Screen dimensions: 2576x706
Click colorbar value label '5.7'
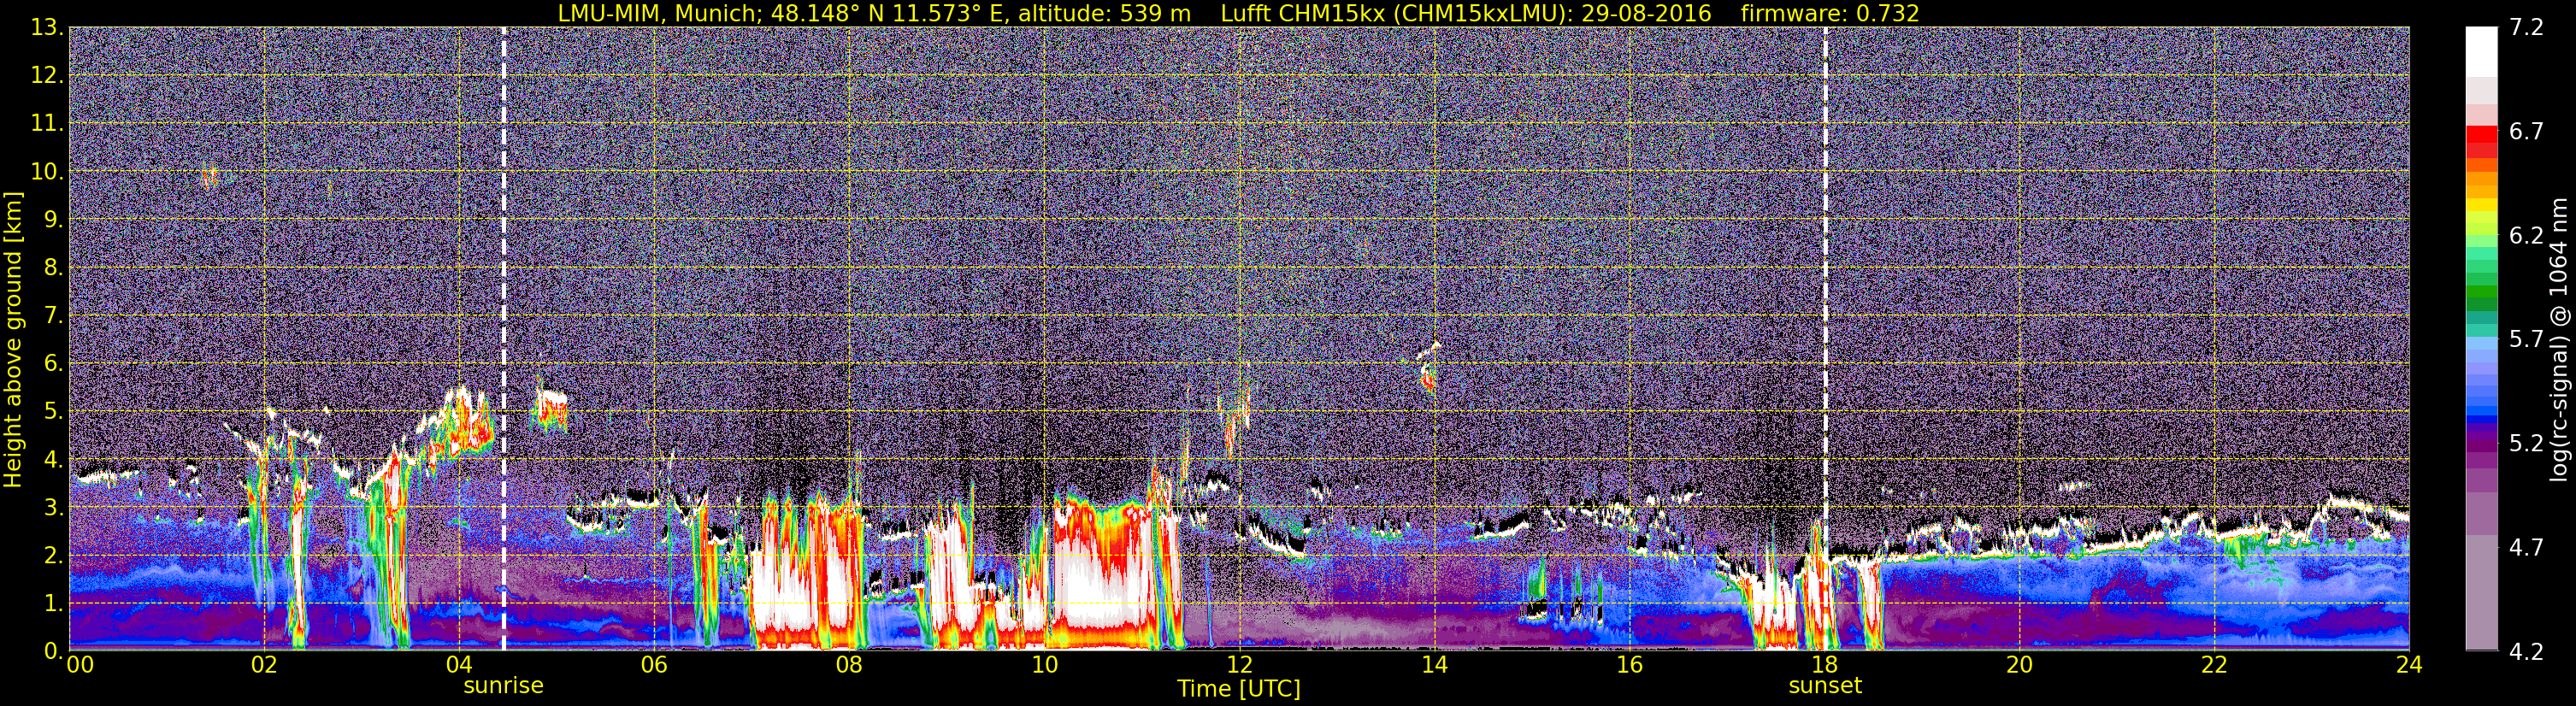click(x=2526, y=339)
